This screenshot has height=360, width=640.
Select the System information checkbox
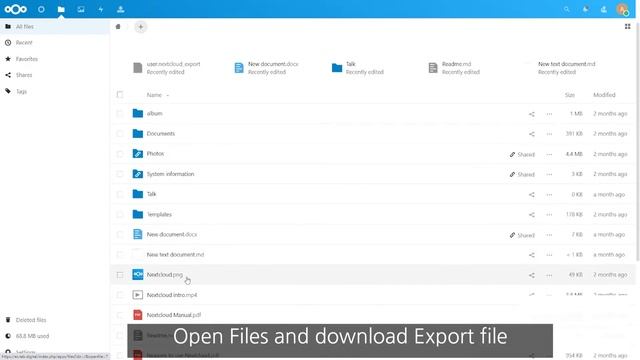(120, 174)
